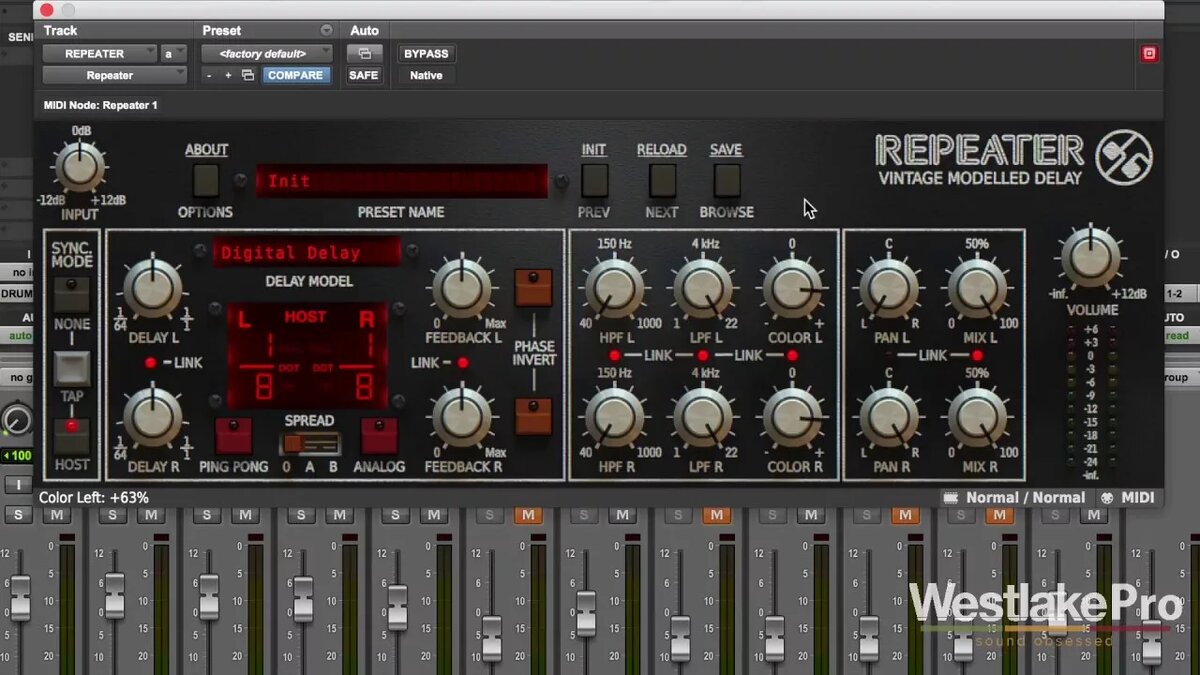This screenshot has height=675, width=1200.
Task: Click the PAN L knob
Action: [888, 288]
